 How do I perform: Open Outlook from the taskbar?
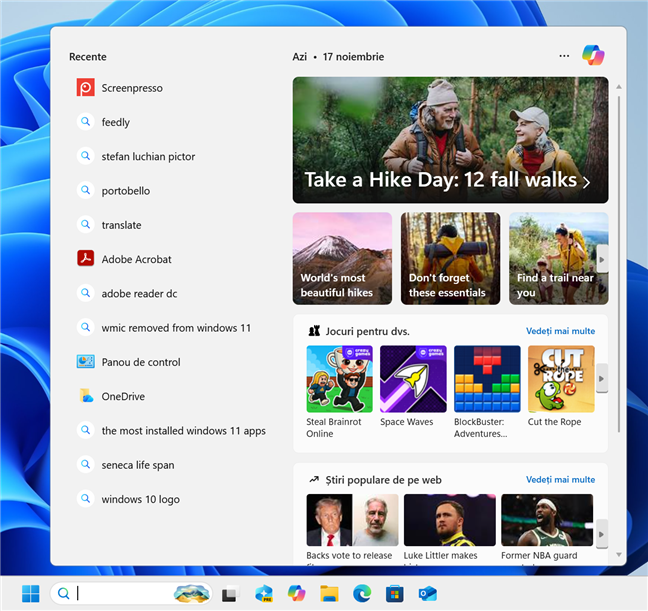(x=428, y=594)
